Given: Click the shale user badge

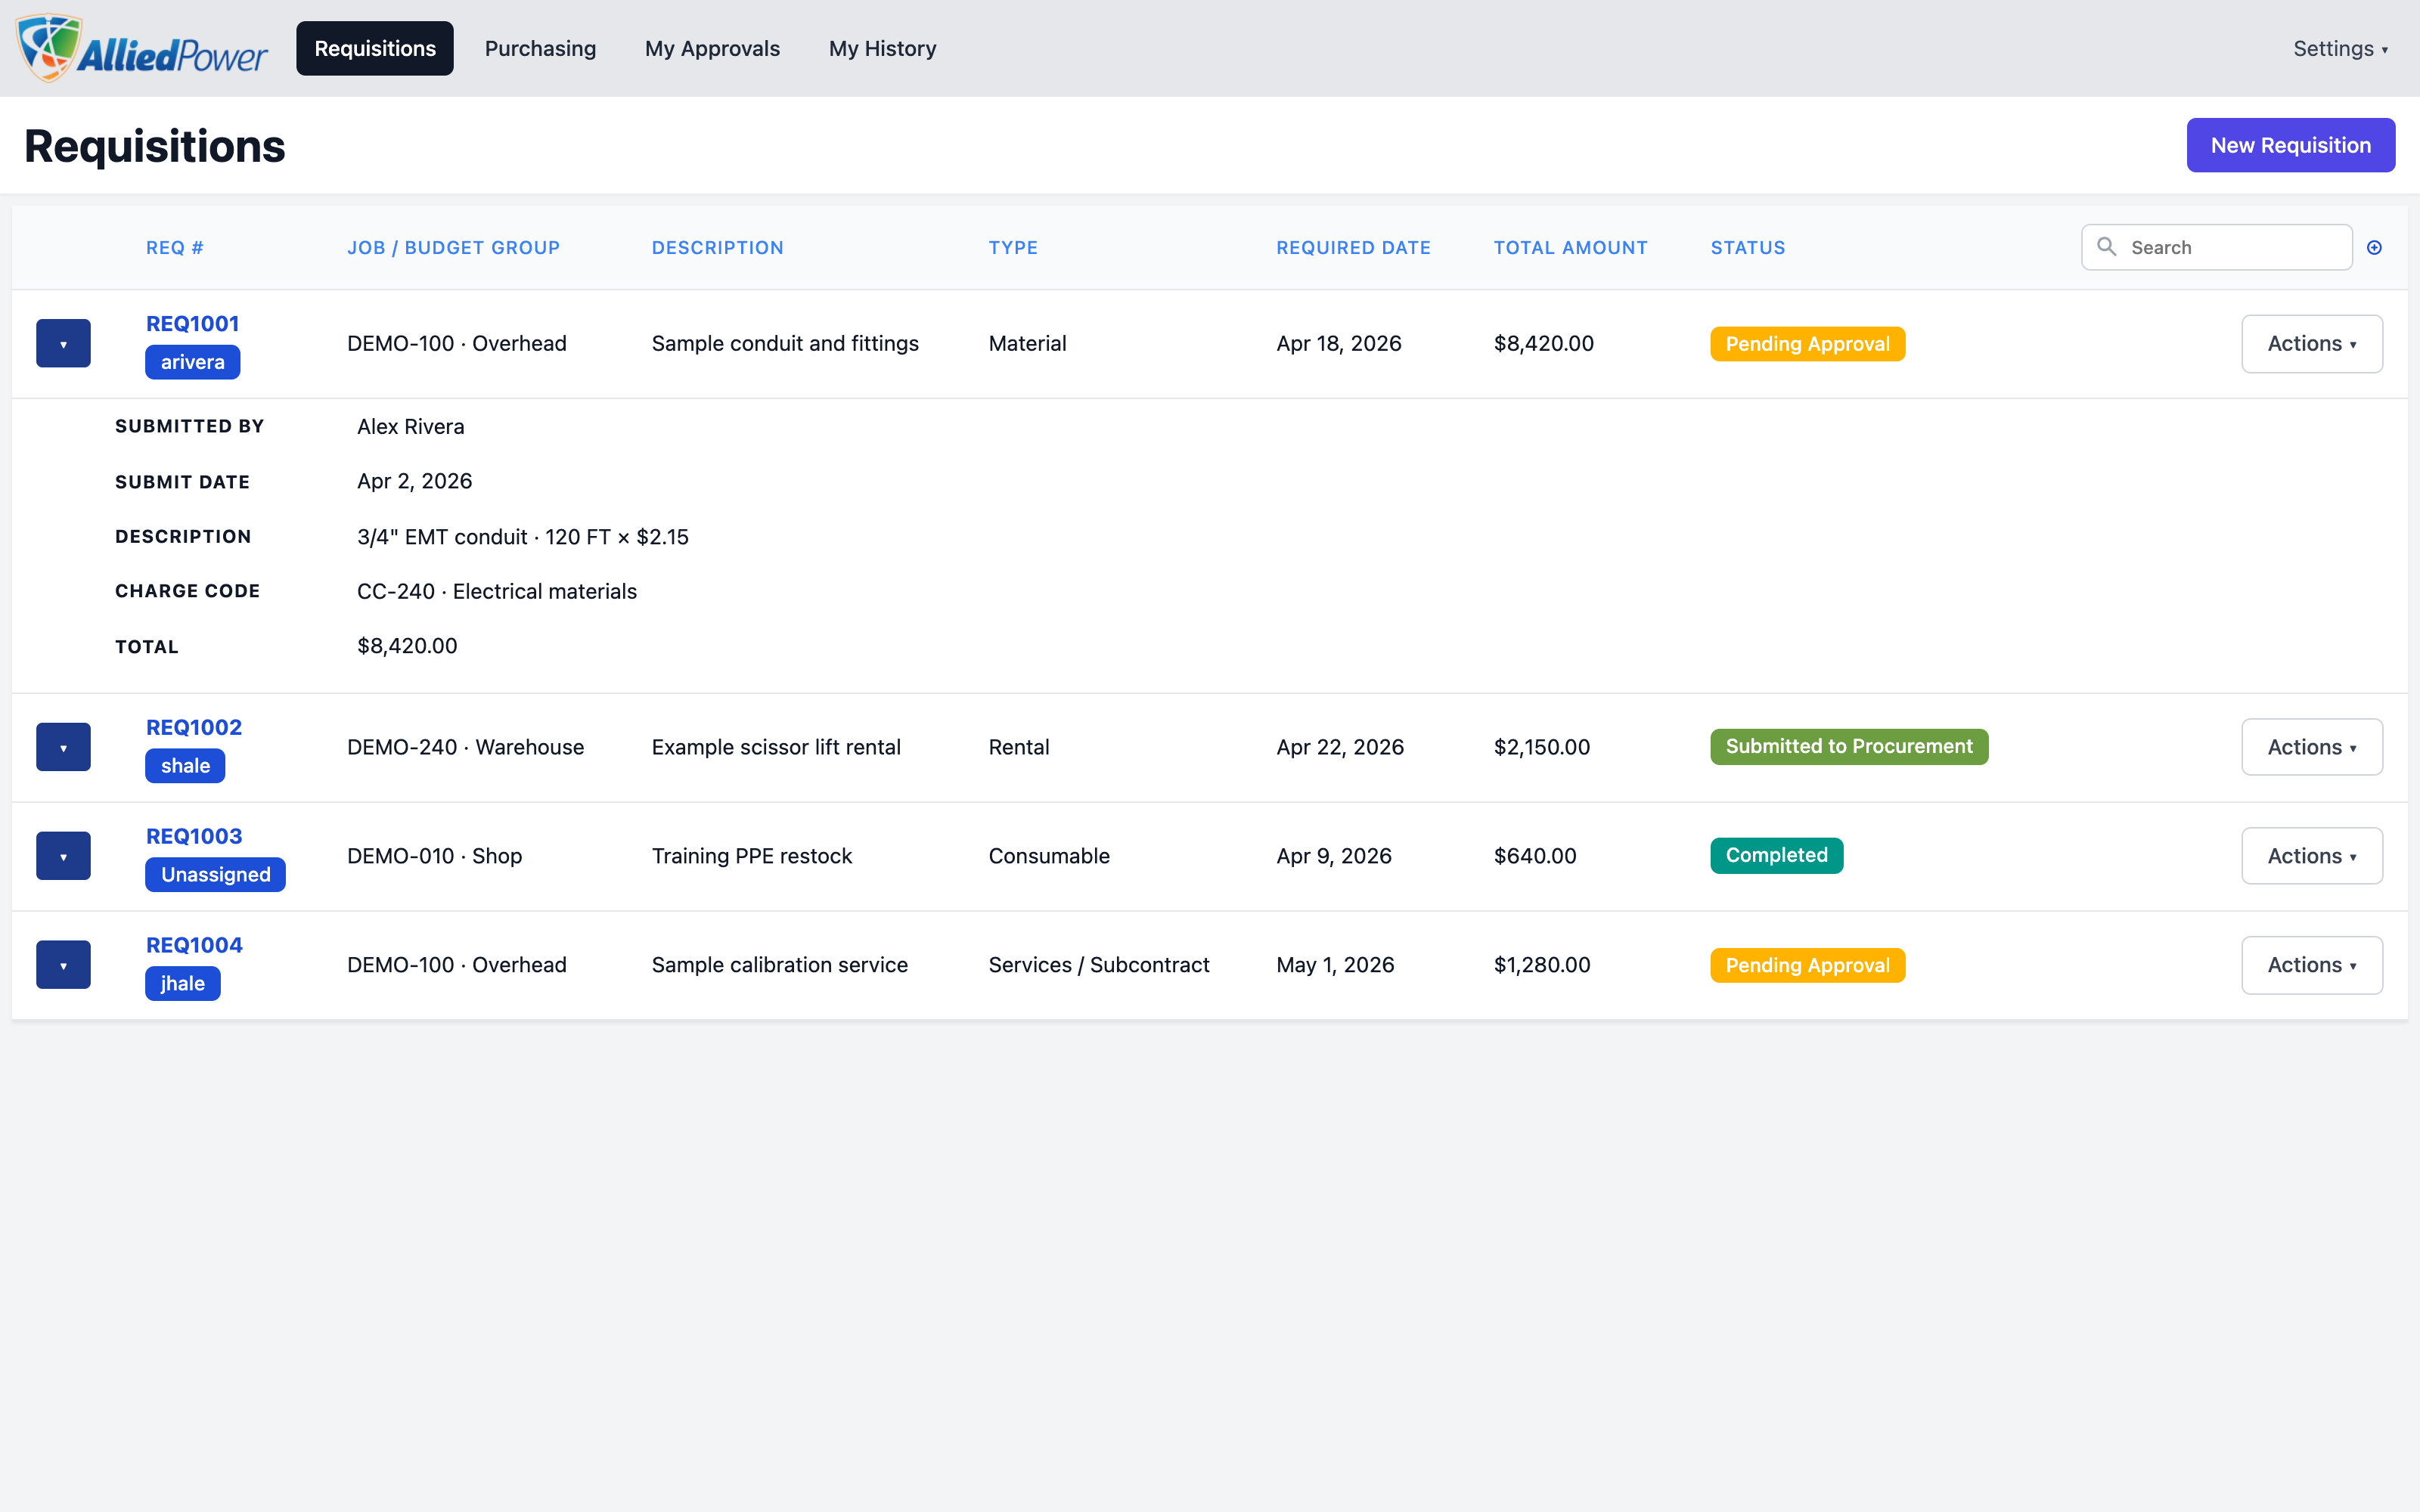Looking at the screenshot, I should pos(185,766).
